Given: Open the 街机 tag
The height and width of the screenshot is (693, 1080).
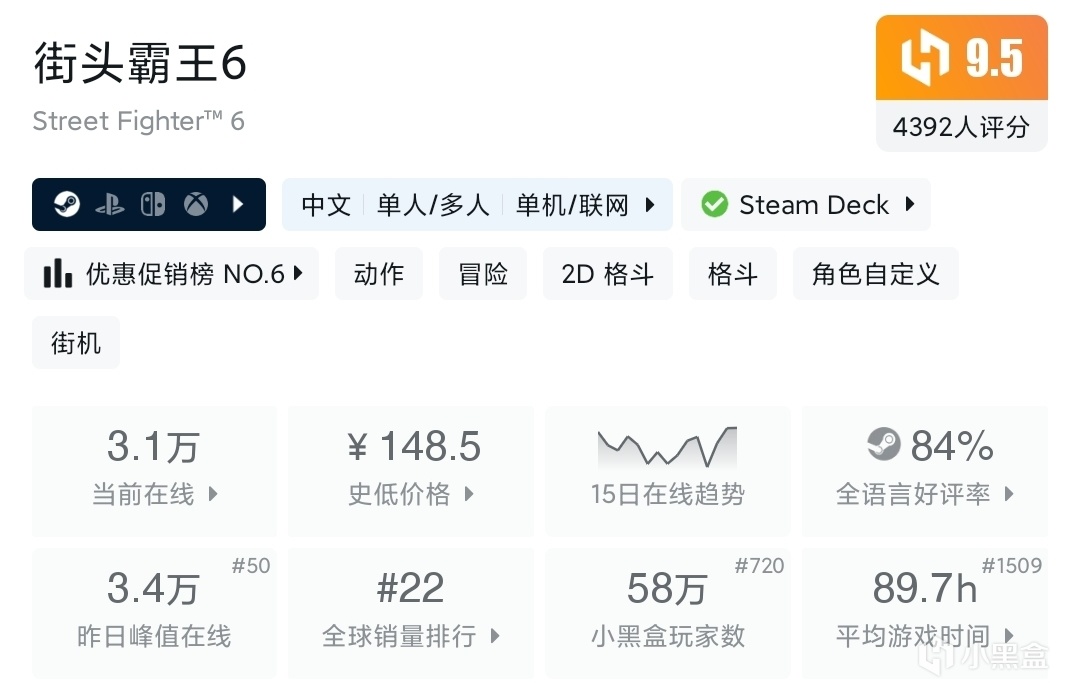Looking at the screenshot, I should pos(76,343).
